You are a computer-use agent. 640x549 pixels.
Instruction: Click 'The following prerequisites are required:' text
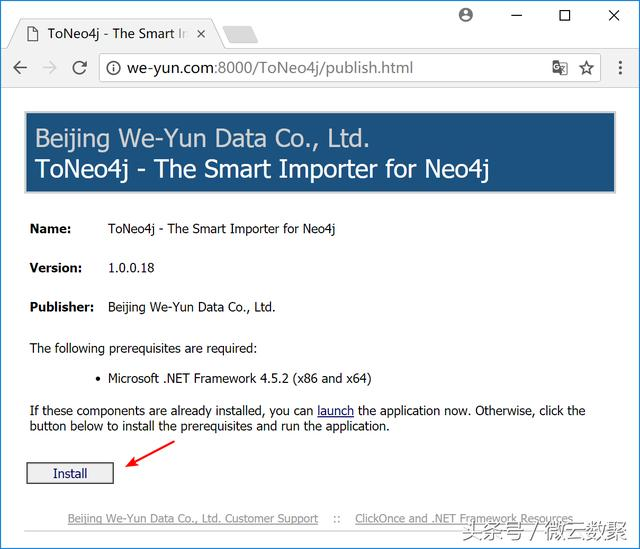(143, 348)
